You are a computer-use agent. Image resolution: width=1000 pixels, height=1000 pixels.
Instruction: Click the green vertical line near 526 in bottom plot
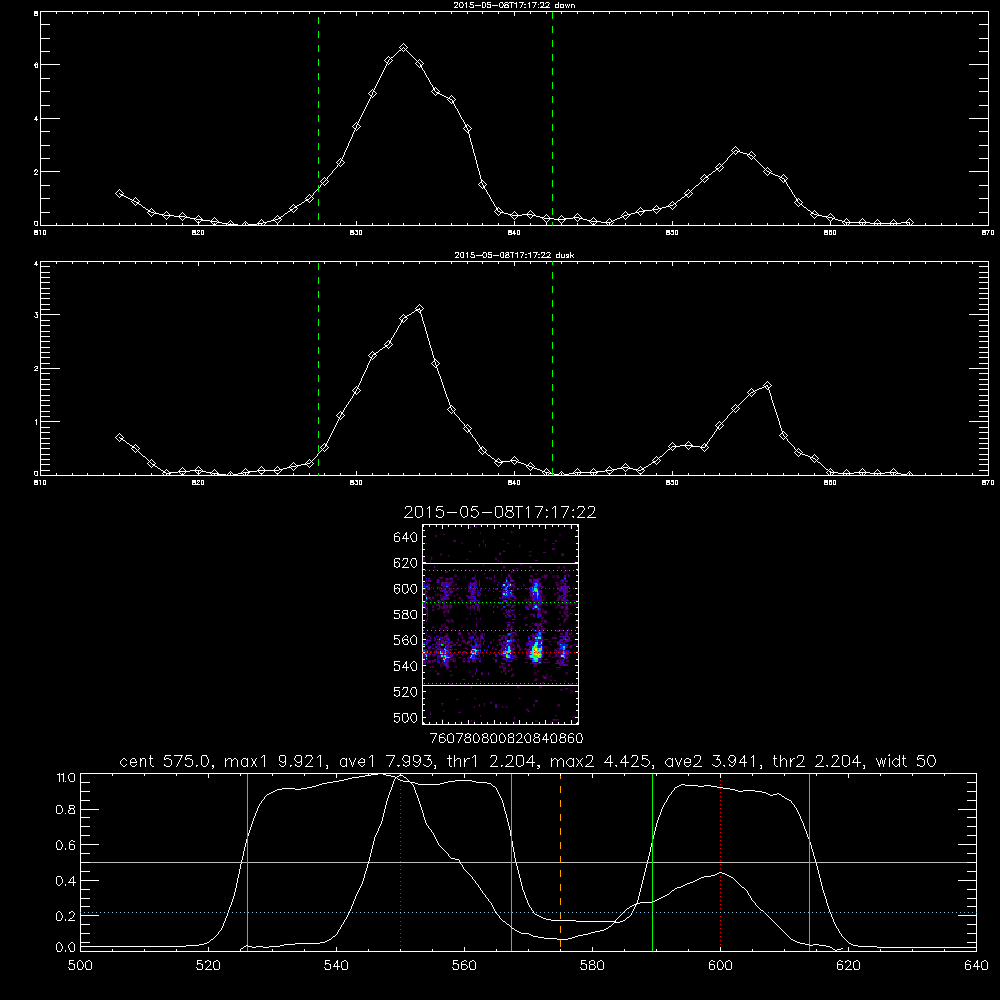pos(247,861)
